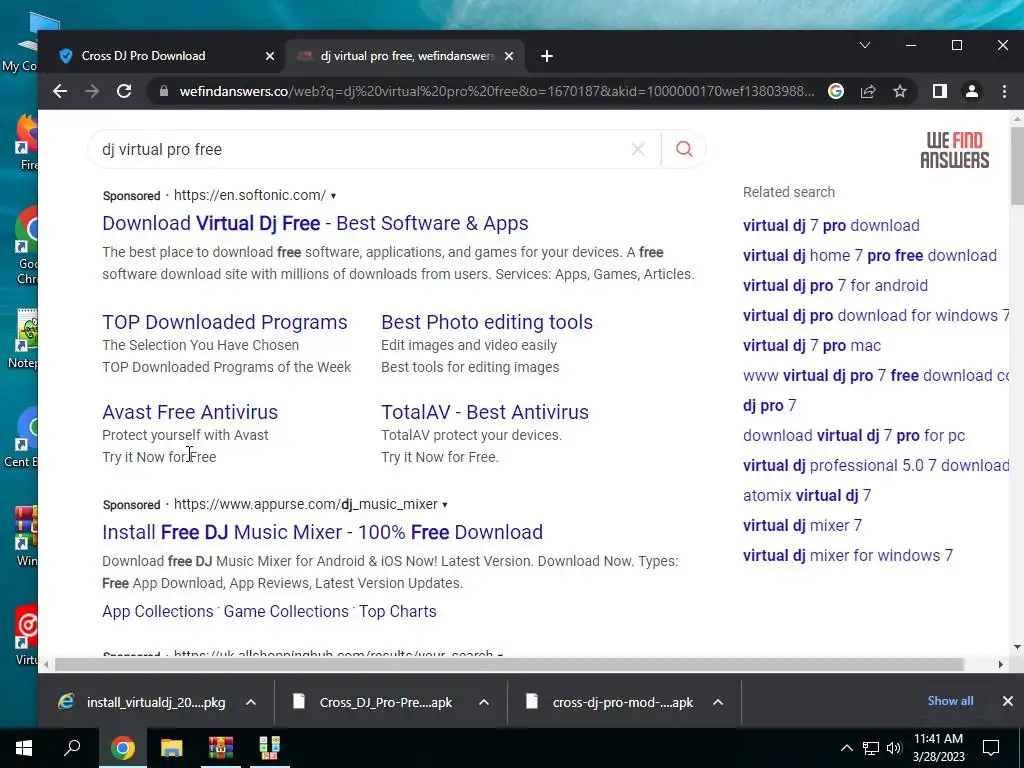Image resolution: width=1024 pixels, height=768 pixels.
Task: Open the clock showing 11:41 AM
Action: [x=938, y=748]
